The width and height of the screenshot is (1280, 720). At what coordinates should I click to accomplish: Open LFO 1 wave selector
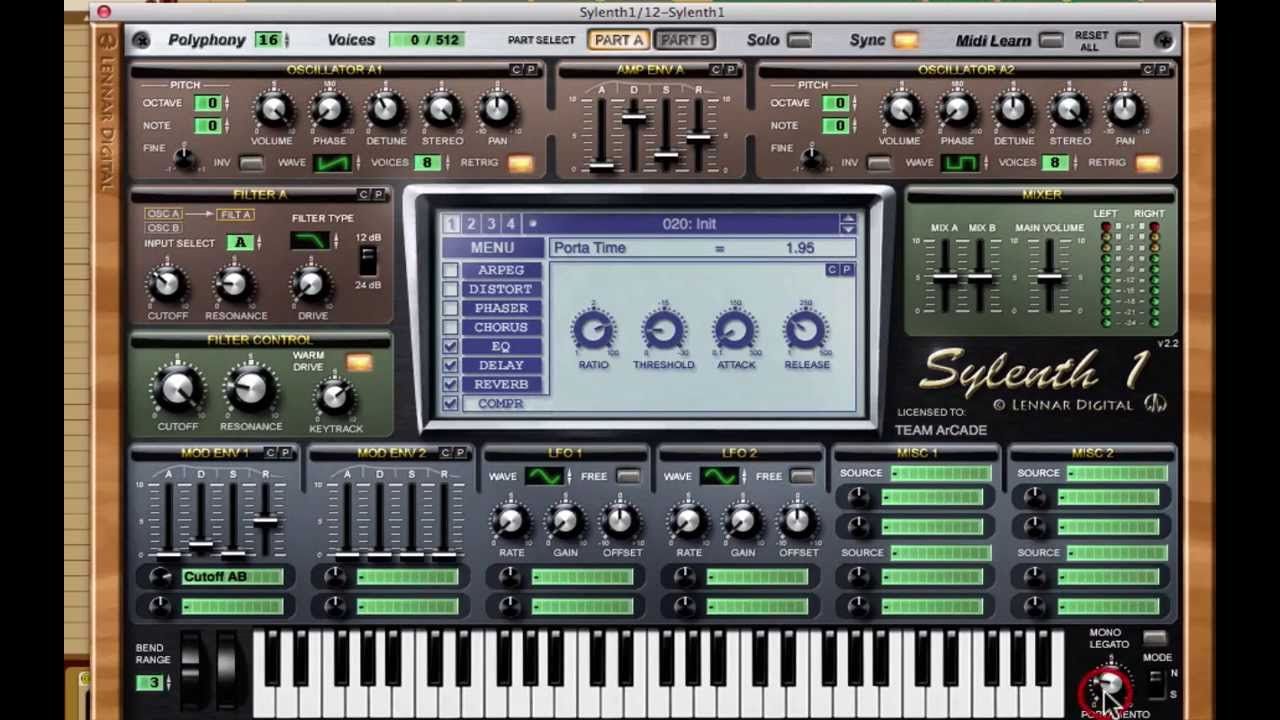(545, 476)
